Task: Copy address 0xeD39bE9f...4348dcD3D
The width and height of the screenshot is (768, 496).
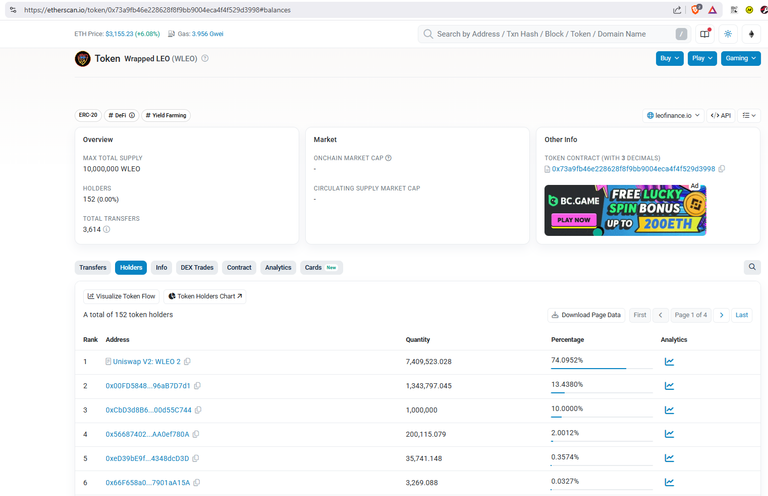Action: click(196, 458)
